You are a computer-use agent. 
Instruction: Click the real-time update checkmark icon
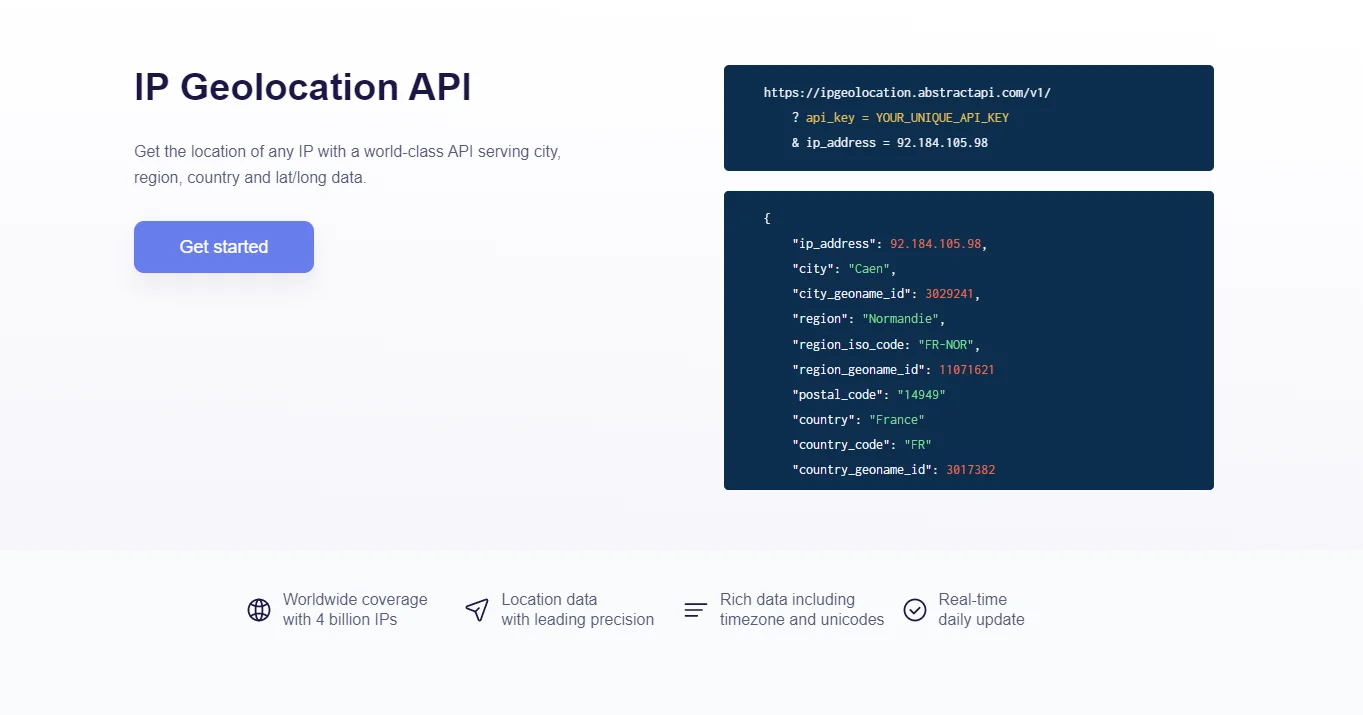tap(914, 609)
